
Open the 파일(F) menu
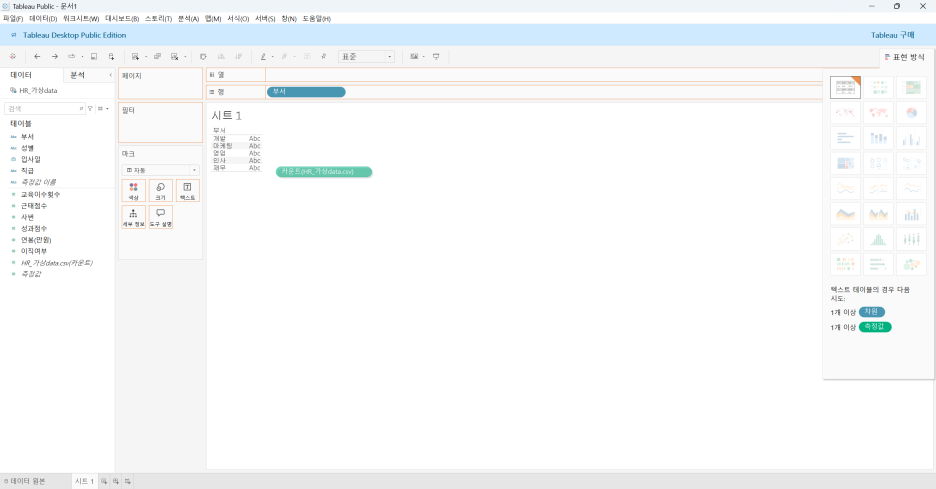pyautogui.click(x=13, y=19)
